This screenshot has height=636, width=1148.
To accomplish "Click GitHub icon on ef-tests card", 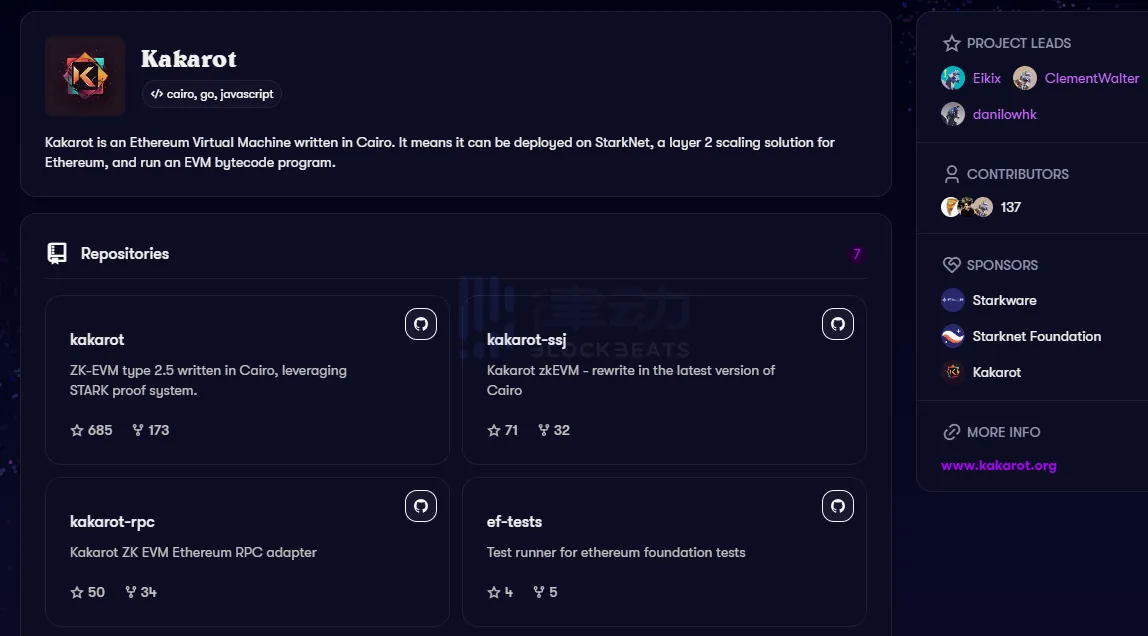I will pos(838,506).
